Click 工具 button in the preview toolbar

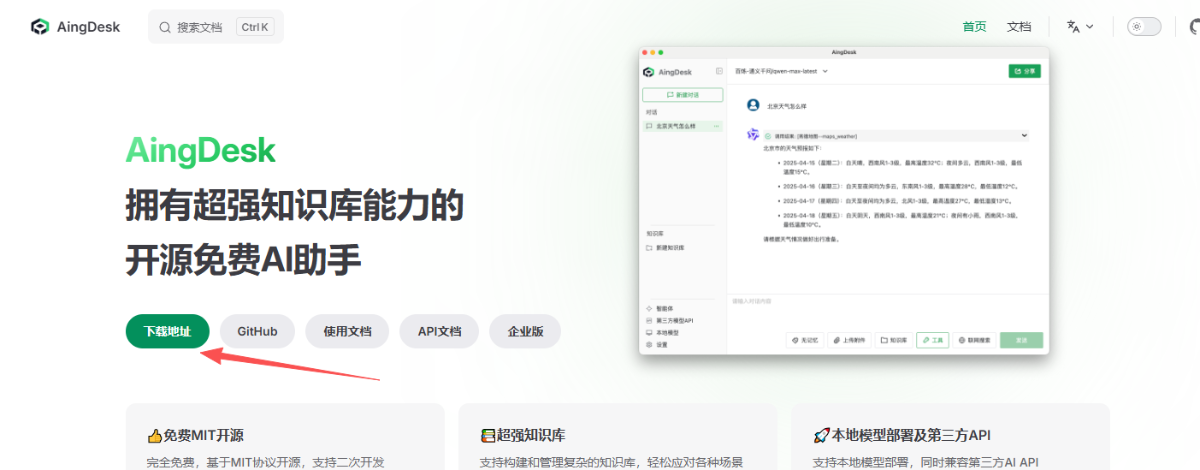pos(932,340)
